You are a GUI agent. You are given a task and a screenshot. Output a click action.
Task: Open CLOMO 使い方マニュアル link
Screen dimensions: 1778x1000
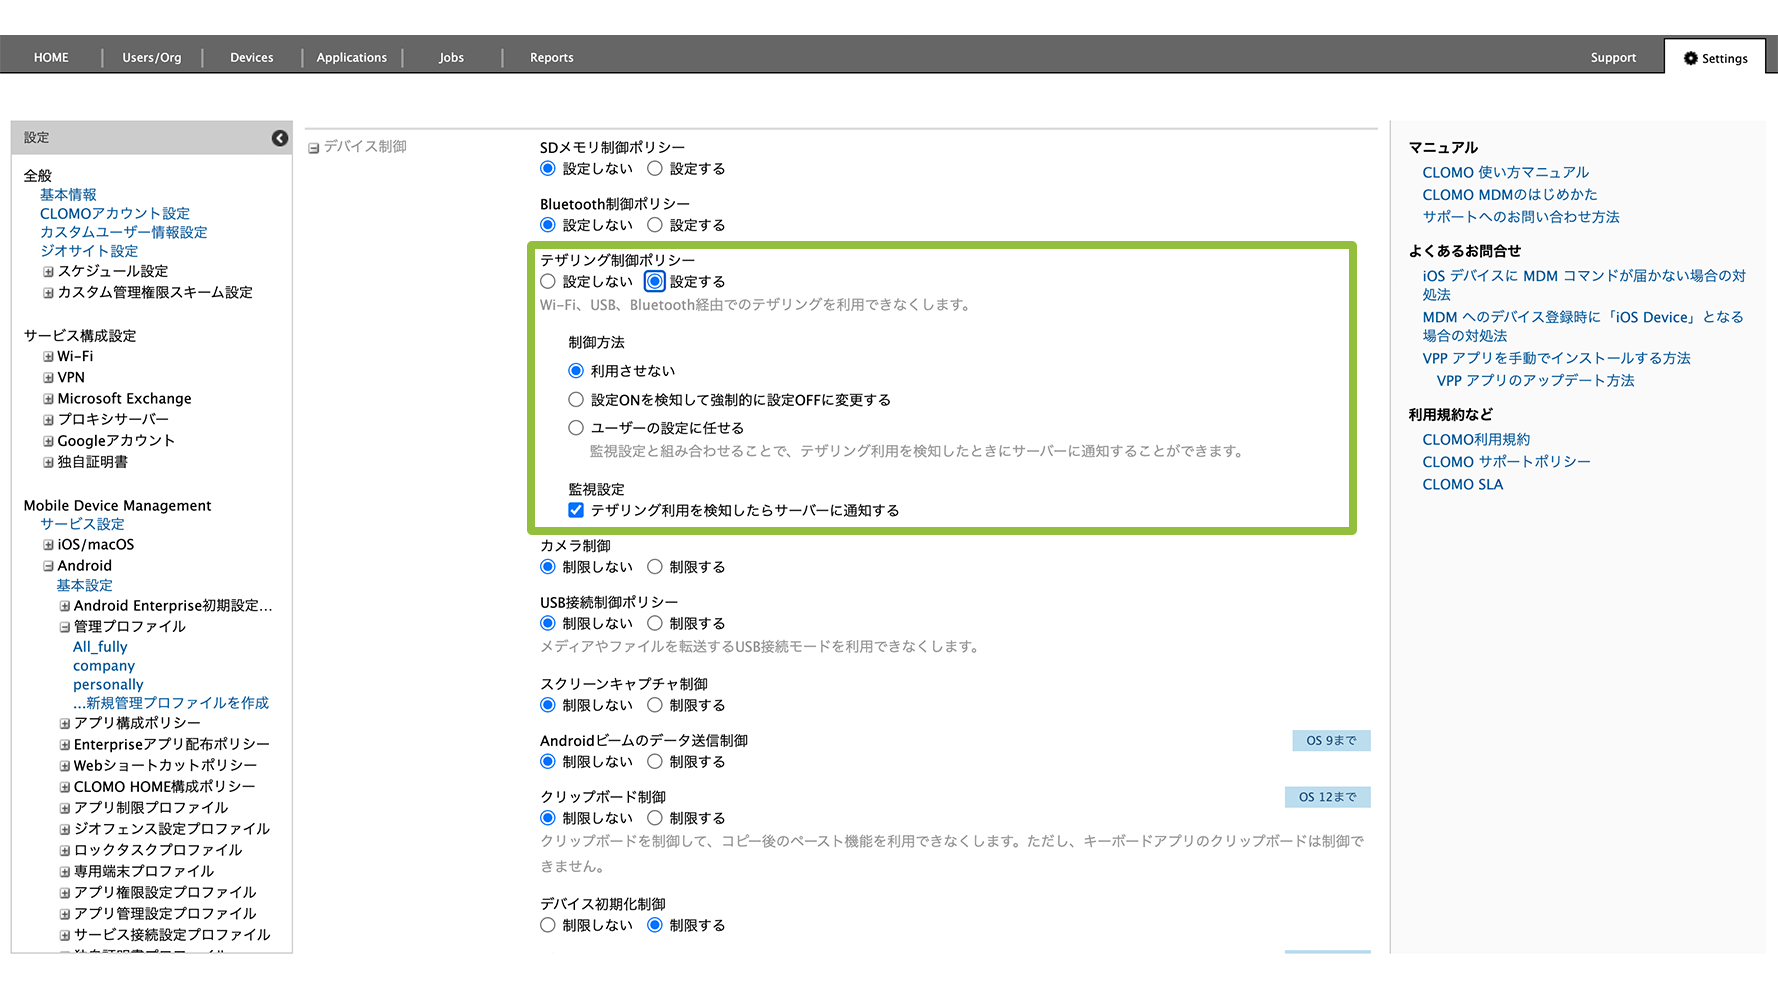pyautogui.click(x=1505, y=173)
